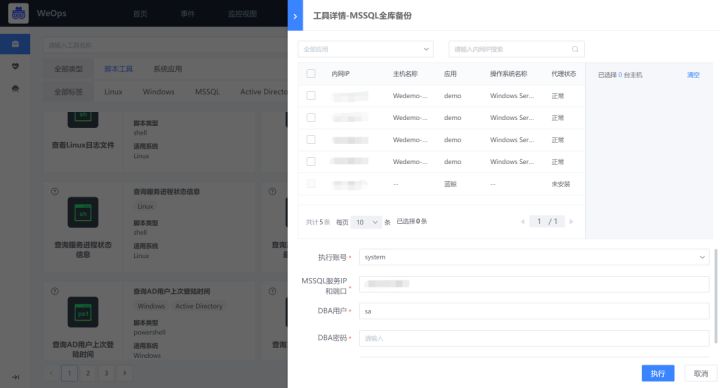
Task: Filter by the Linux tag
Action: 113,92
